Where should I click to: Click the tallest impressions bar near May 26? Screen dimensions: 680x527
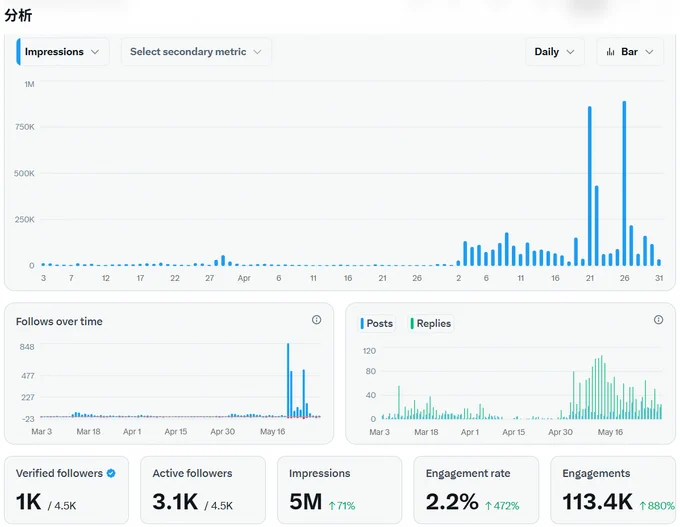coord(624,183)
